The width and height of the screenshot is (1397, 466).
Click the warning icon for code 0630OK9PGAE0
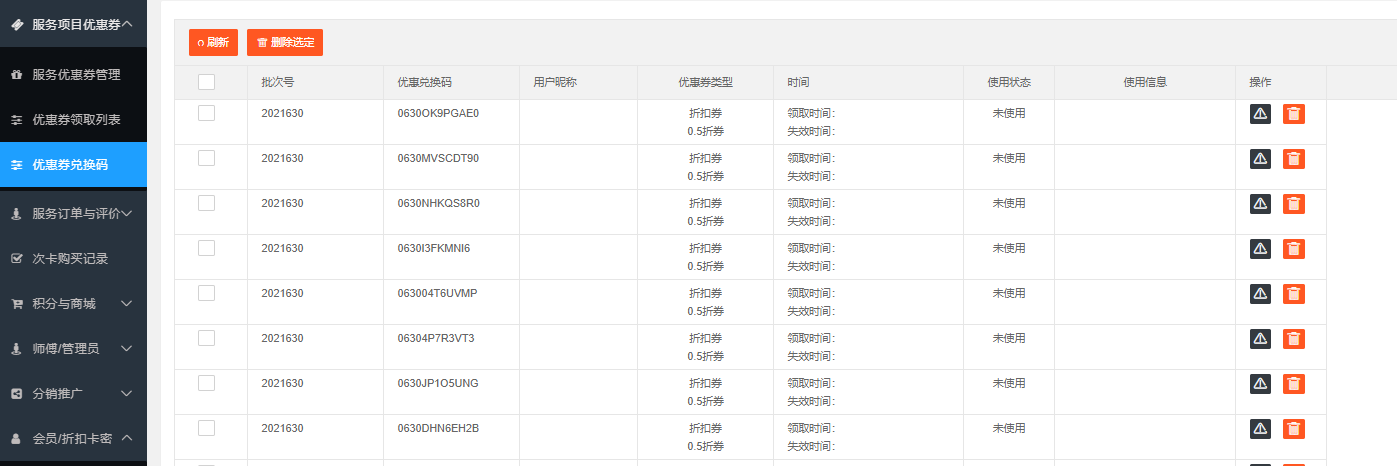click(x=1260, y=114)
